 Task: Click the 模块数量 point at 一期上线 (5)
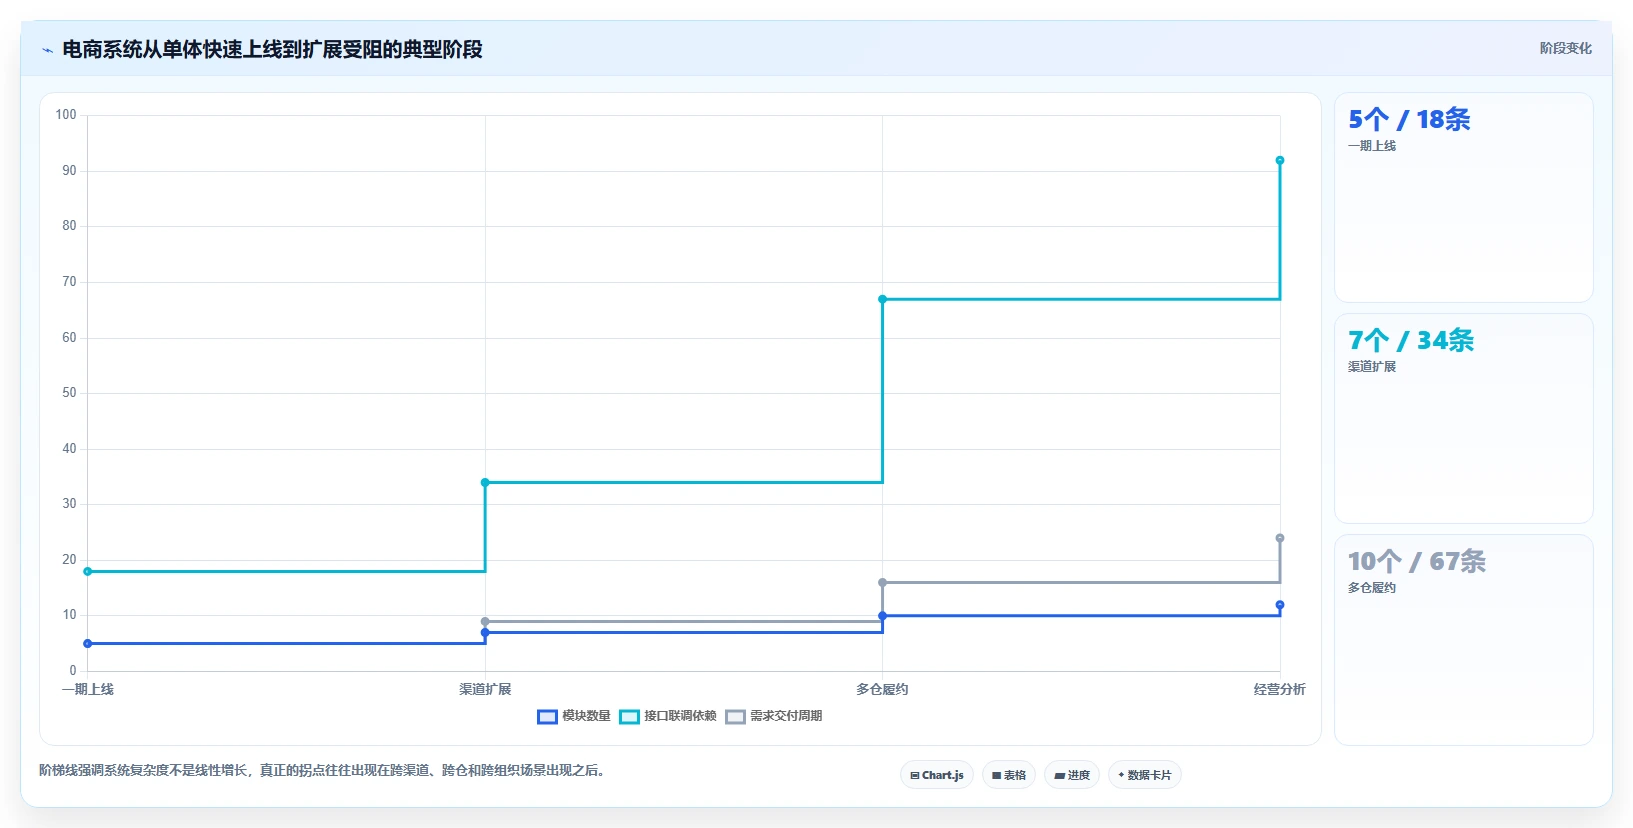tap(88, 643)
